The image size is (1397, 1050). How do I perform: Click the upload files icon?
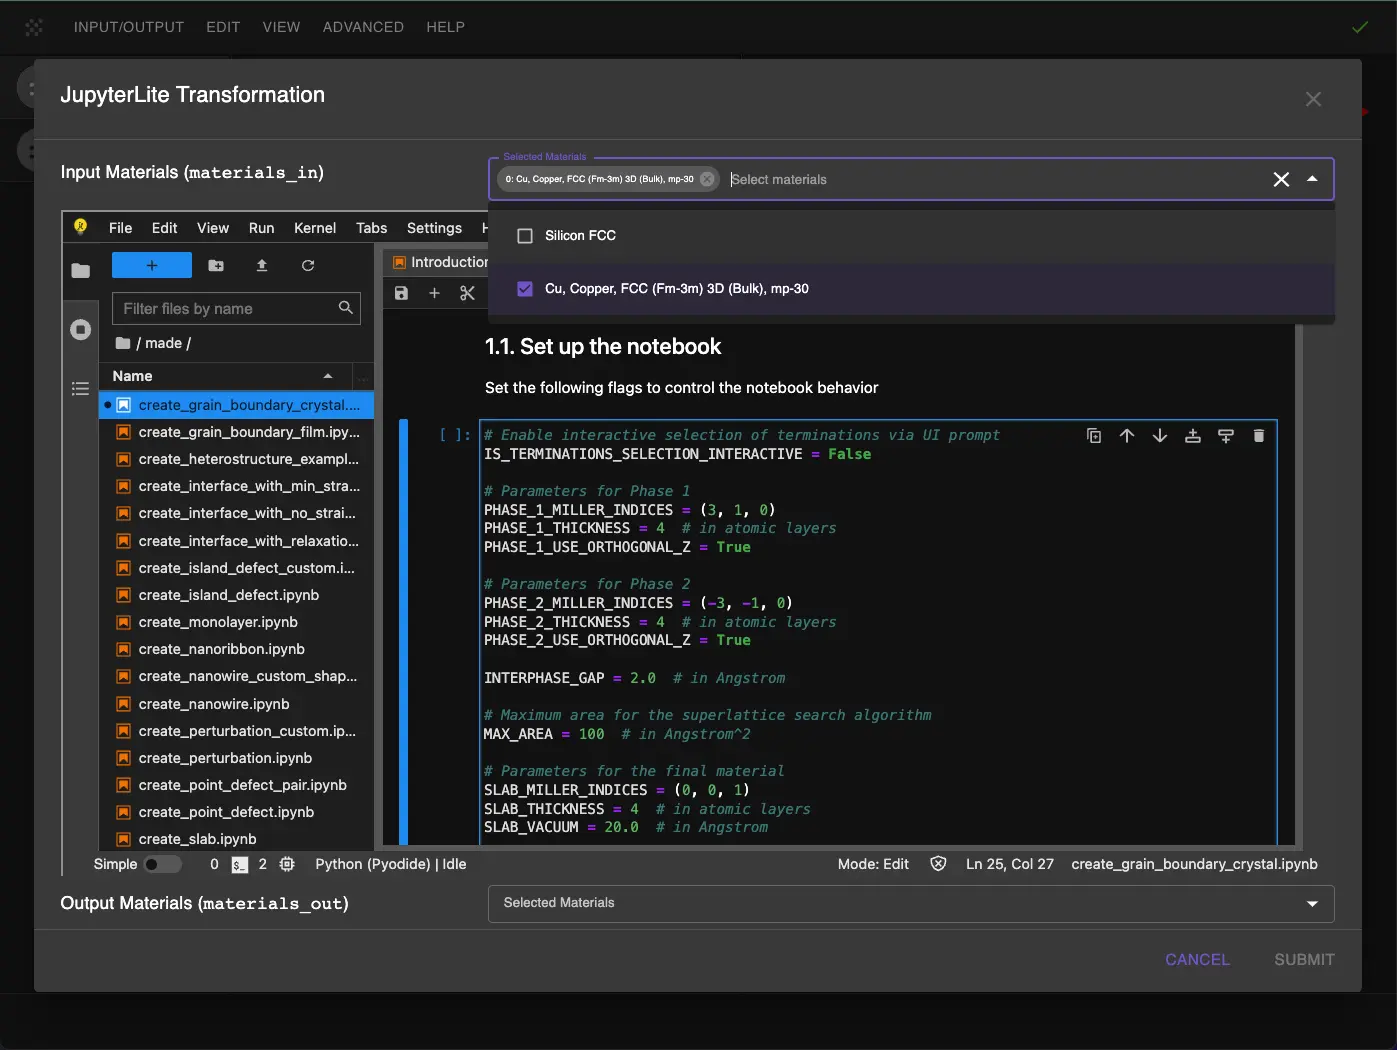pyautogui.click(x=262, y=265)
